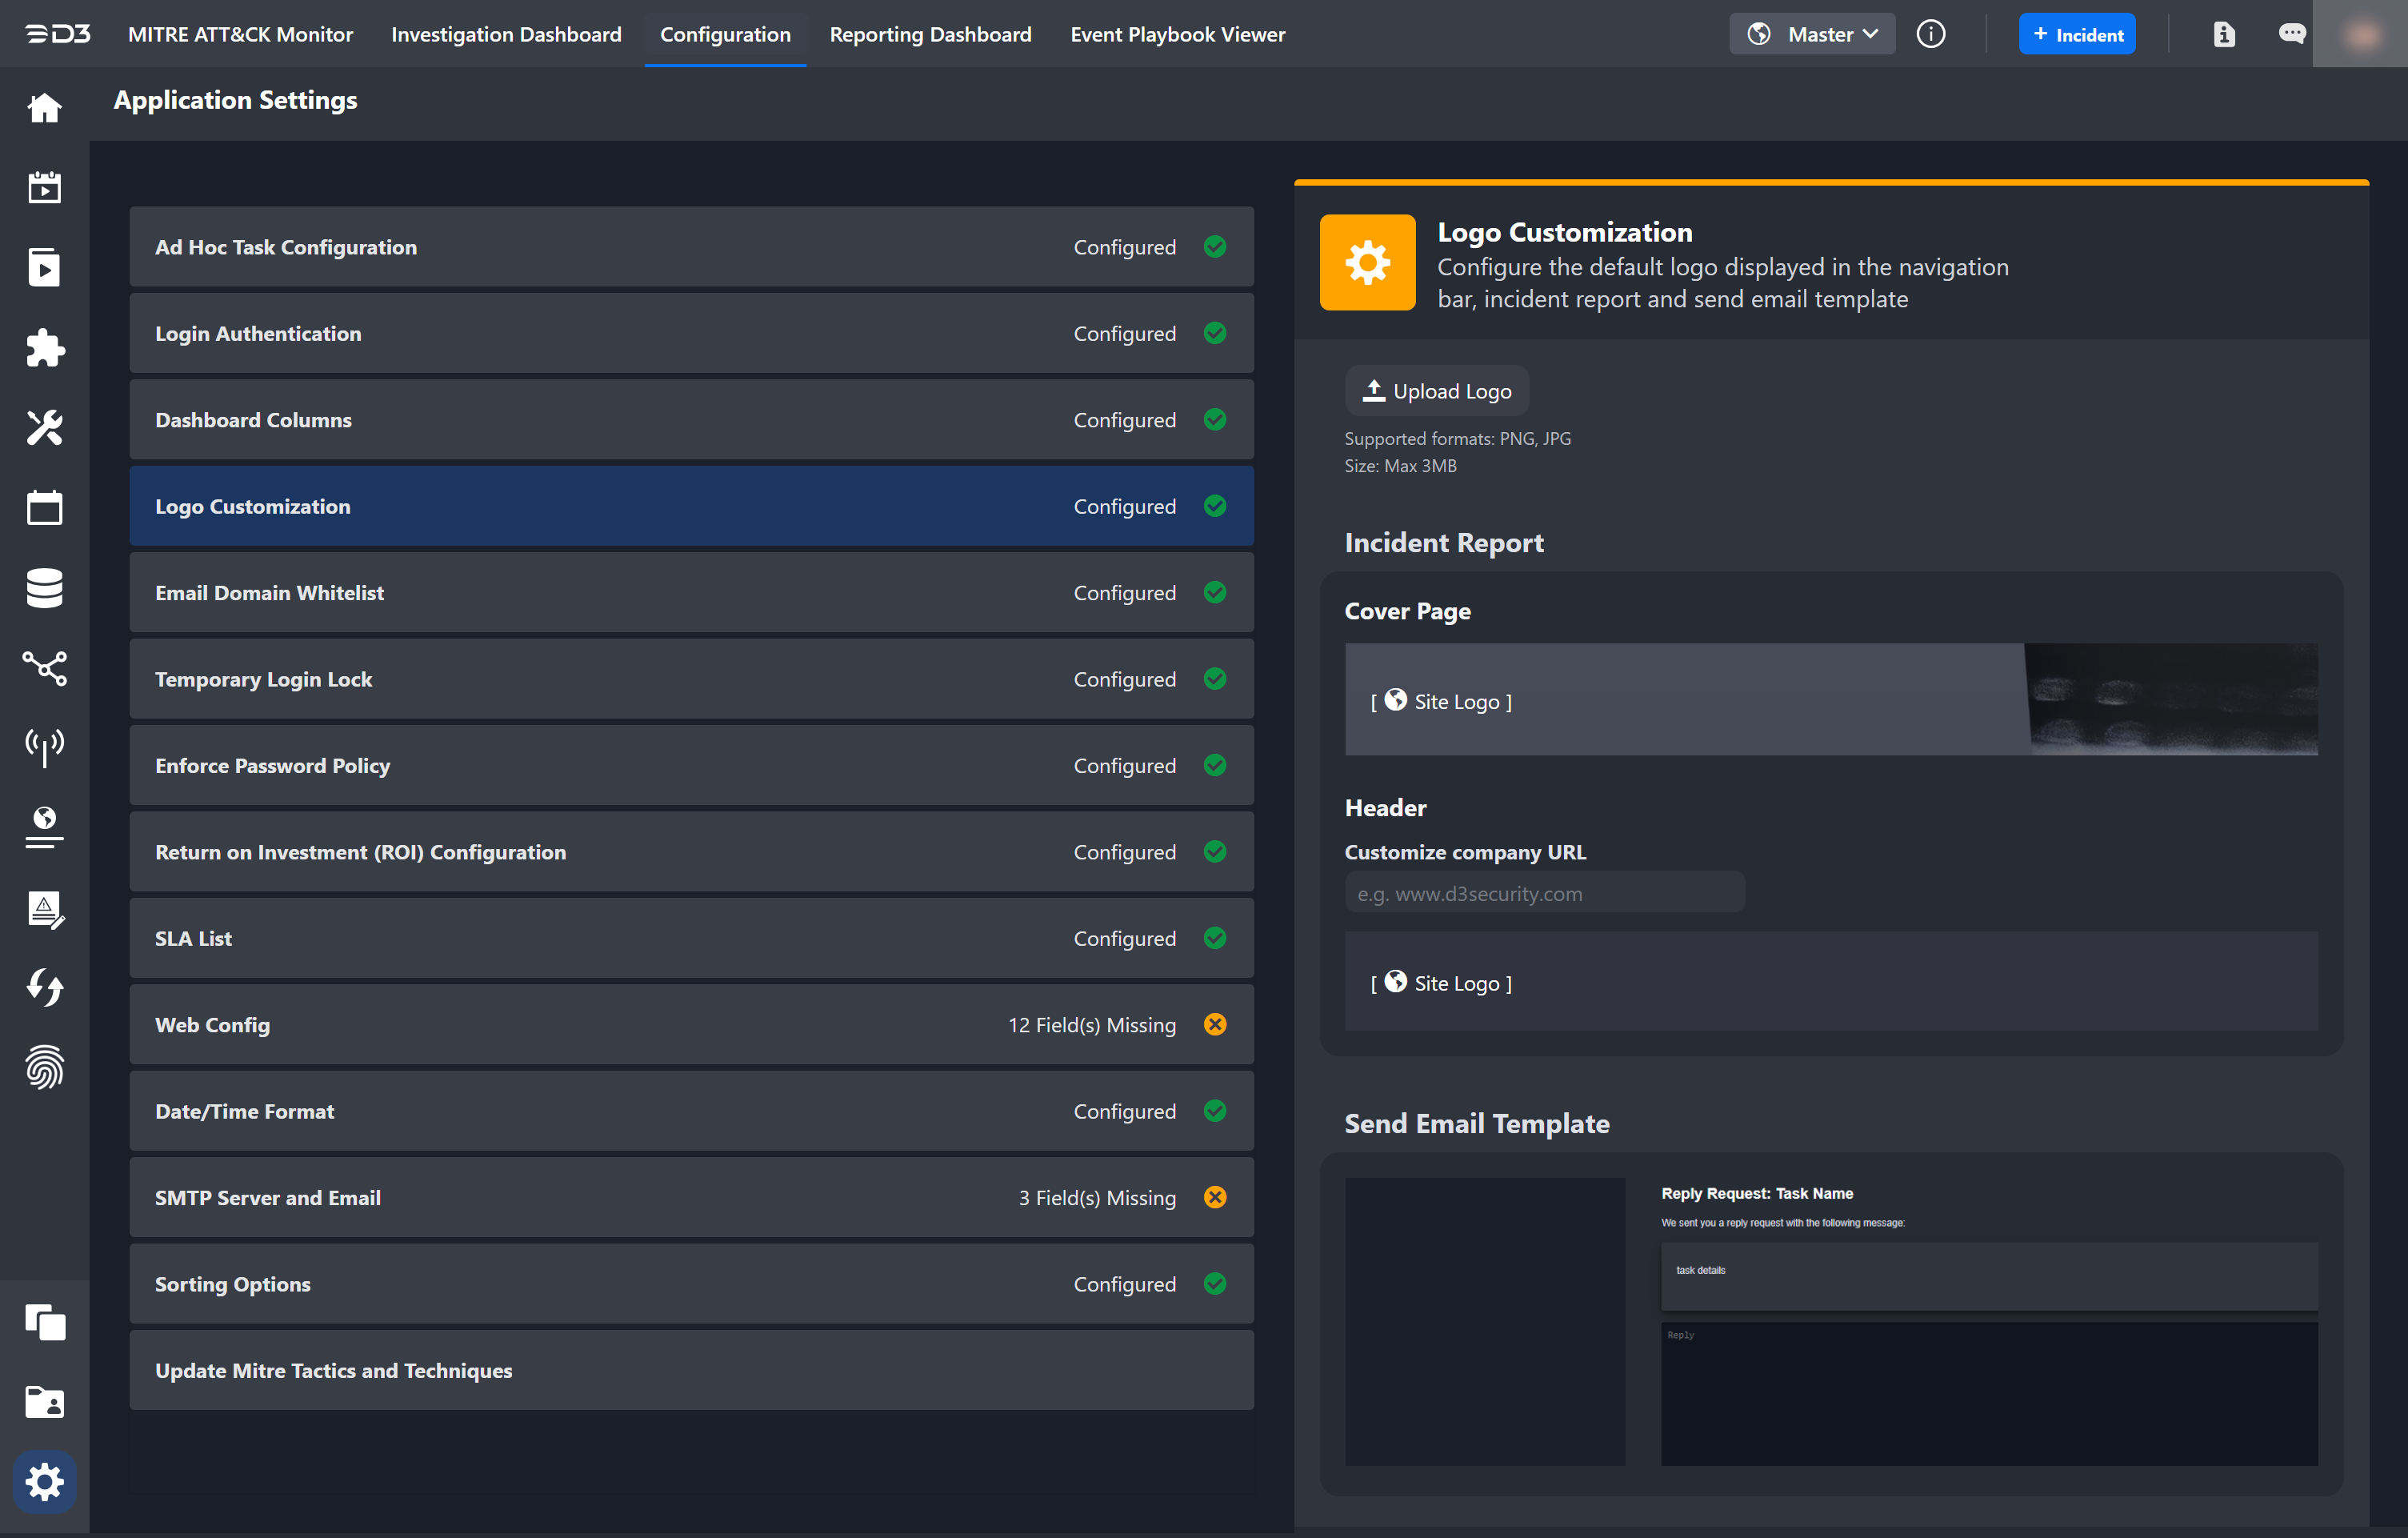Click the Upload Logo button
Image resolution: width=2408 pixels, height=1538 pixels.
point(1436,391)
